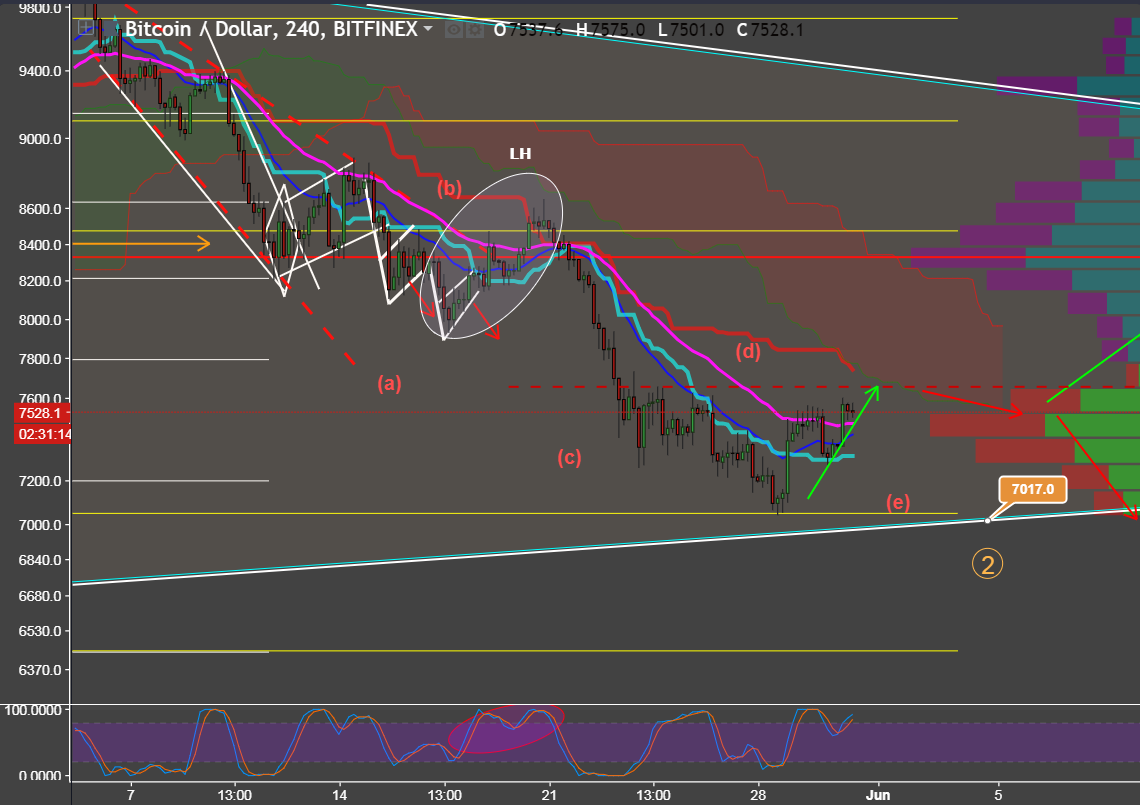
Task: Click the 14 date on the time axis
Action: 339,795
